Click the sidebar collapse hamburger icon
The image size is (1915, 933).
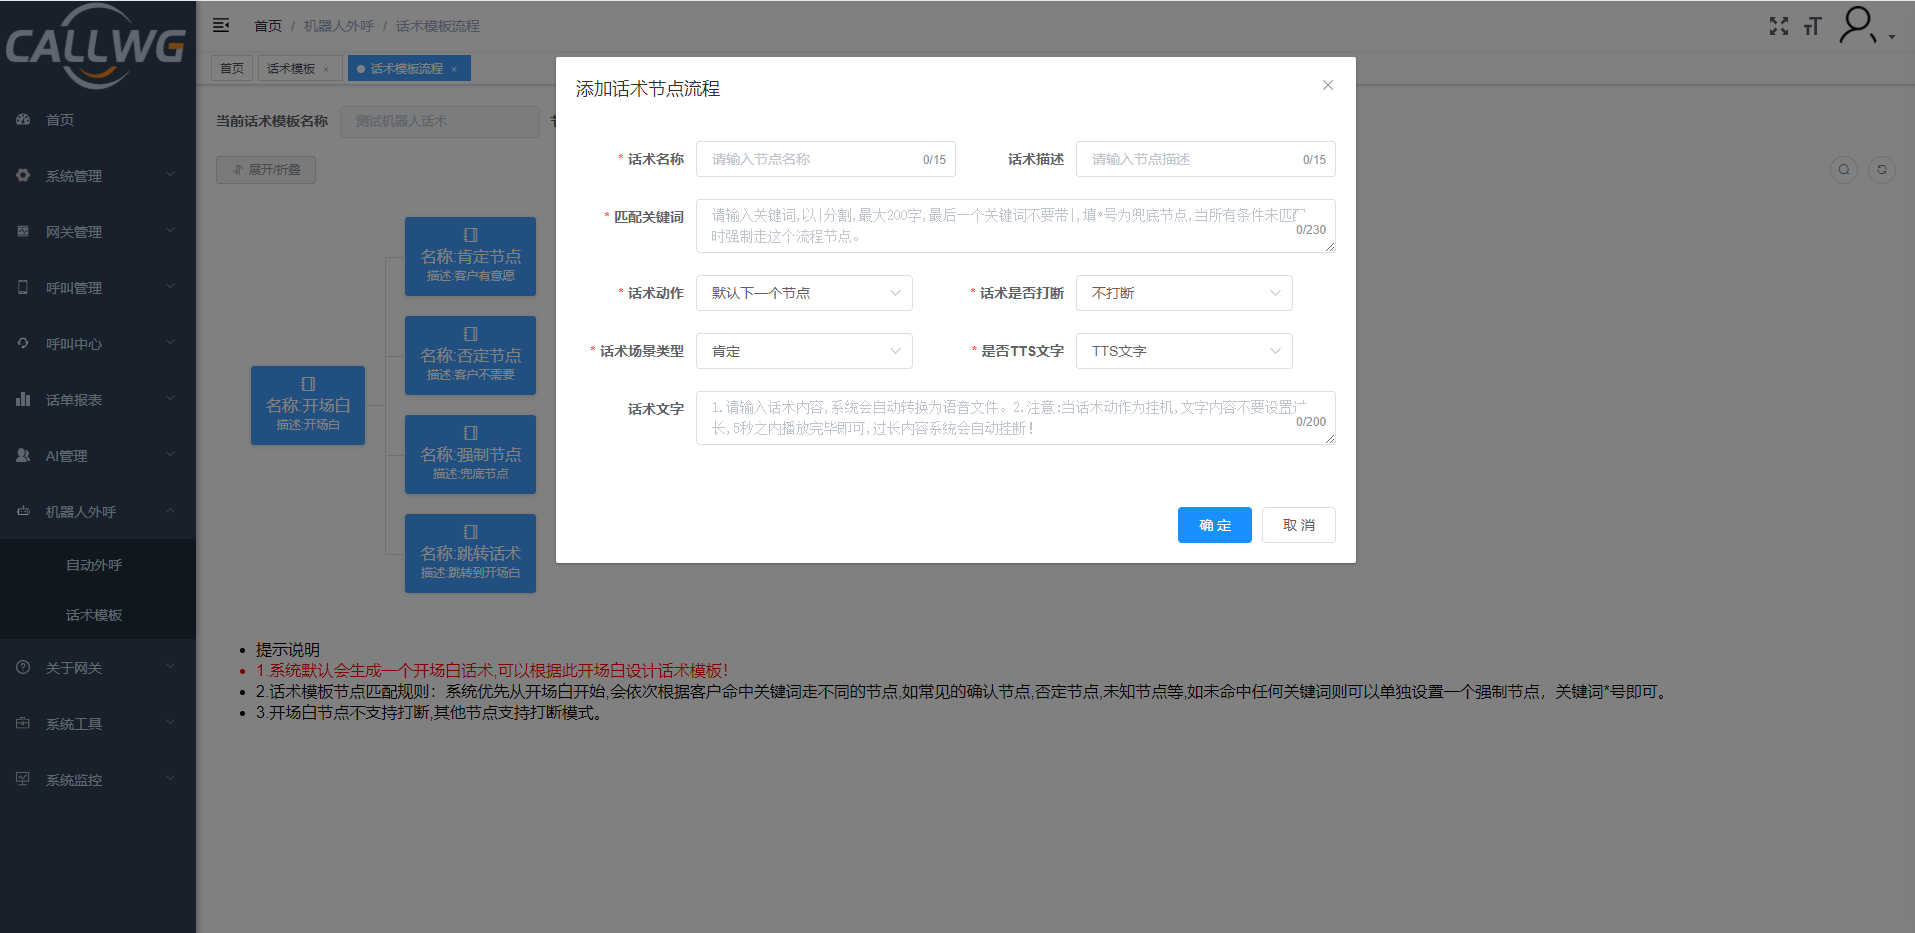click(220, 25)
